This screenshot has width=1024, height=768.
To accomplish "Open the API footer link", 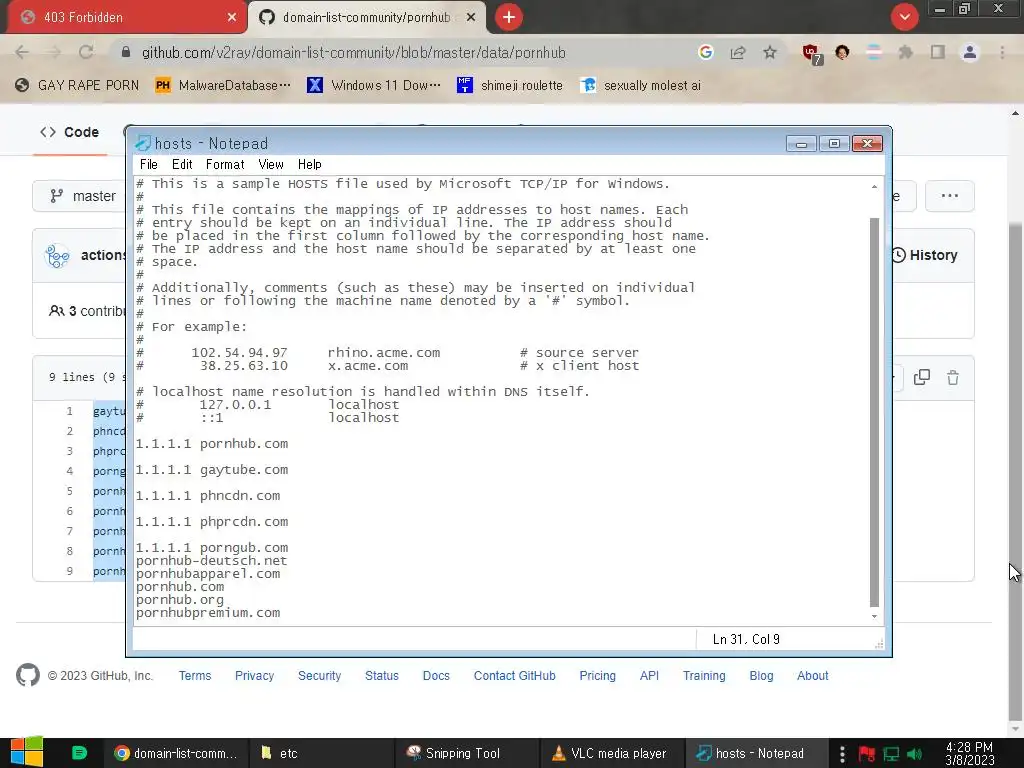I will point(648,676).
